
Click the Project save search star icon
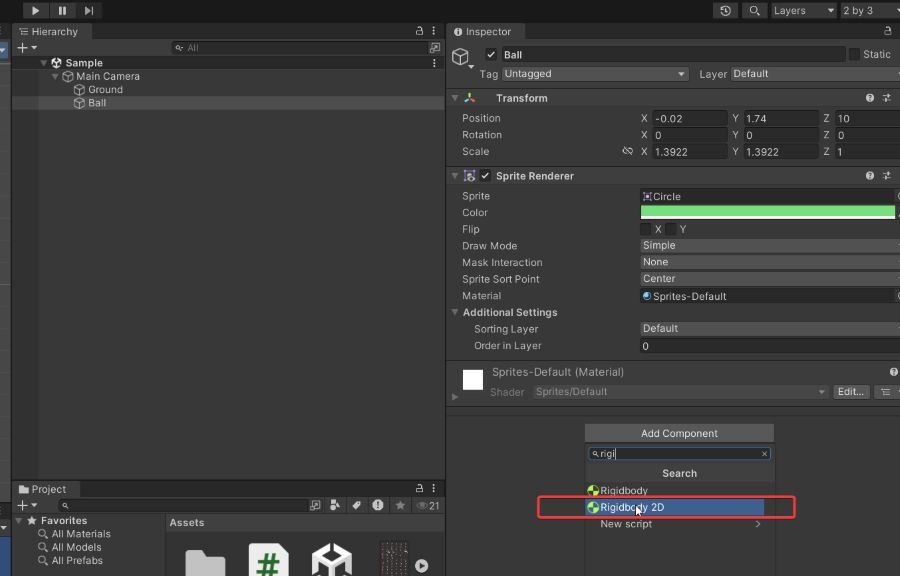click(400, 505)
